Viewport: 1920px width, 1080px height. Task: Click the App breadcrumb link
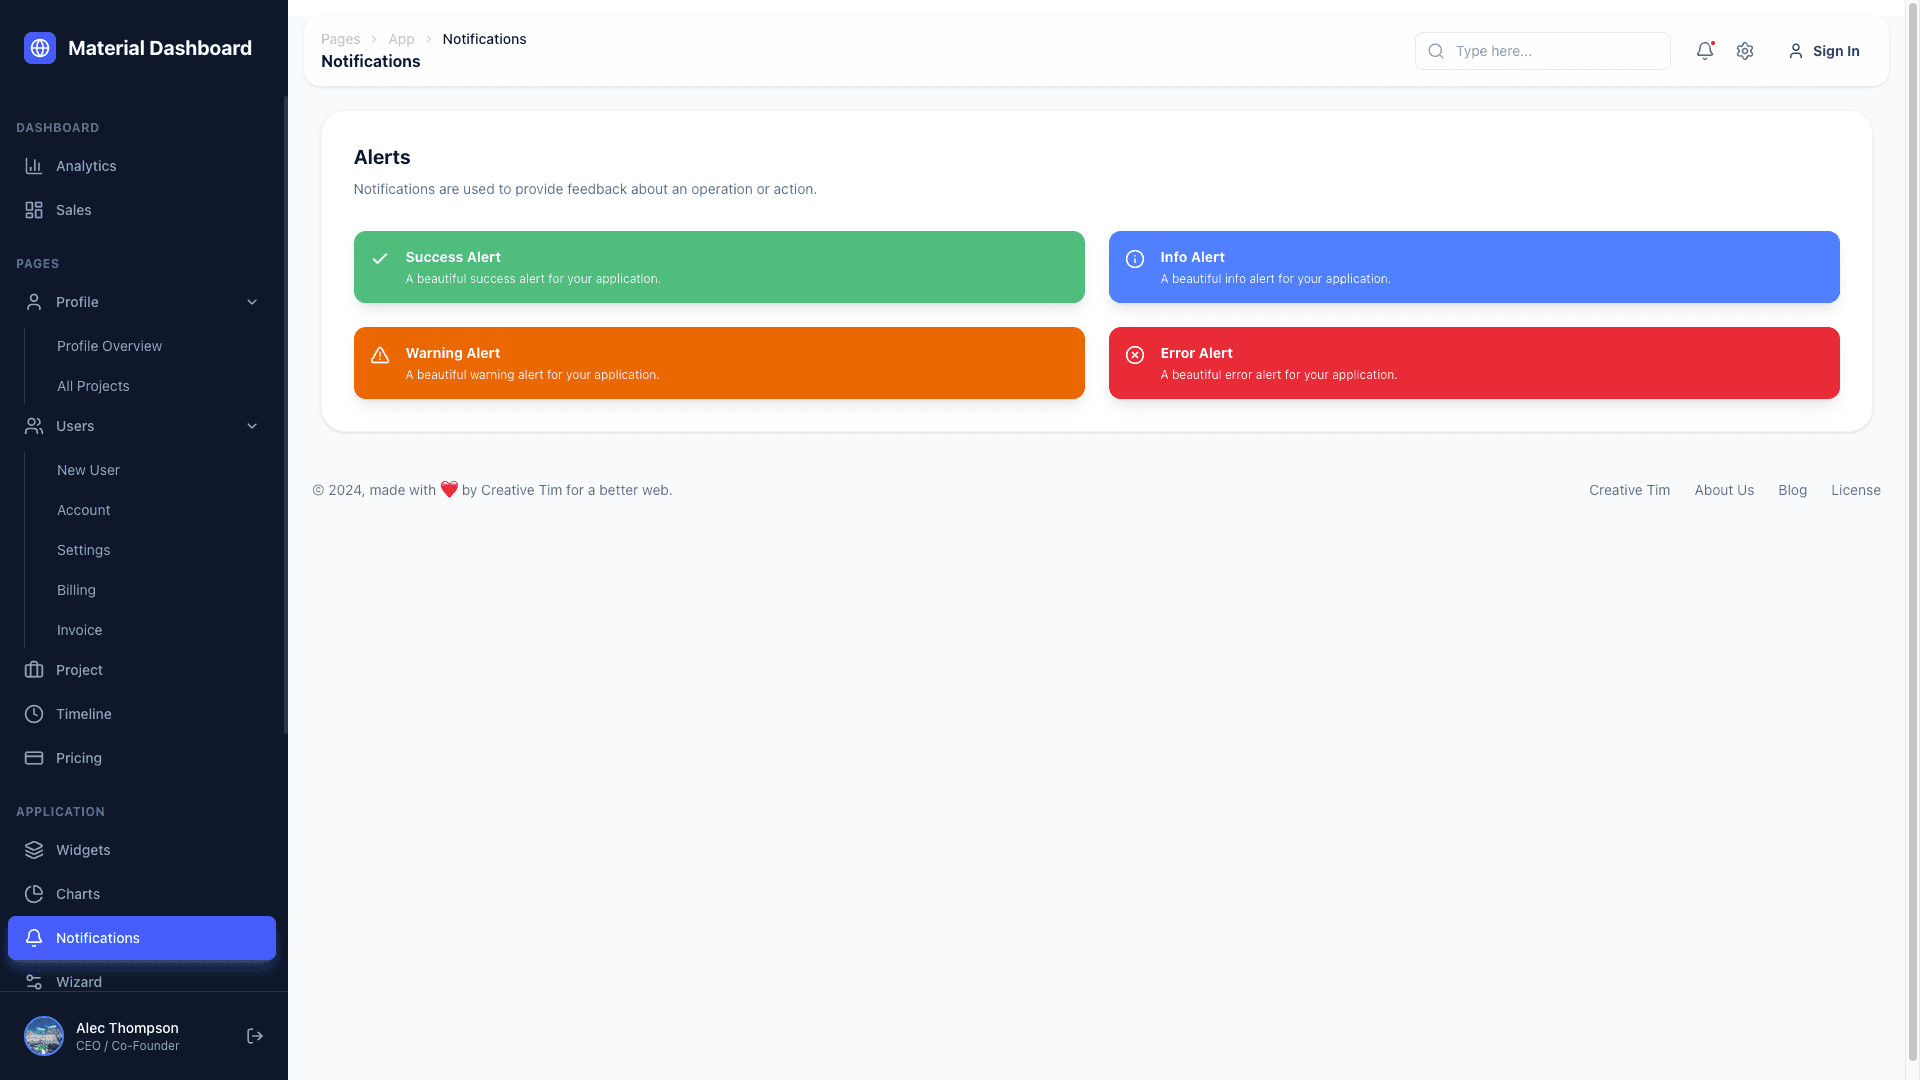[x=401, y=38]
